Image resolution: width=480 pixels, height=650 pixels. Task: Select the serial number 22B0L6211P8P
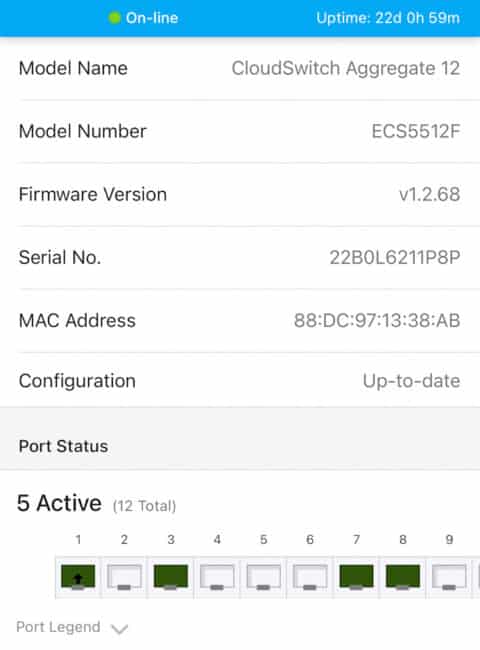(395, 257)
